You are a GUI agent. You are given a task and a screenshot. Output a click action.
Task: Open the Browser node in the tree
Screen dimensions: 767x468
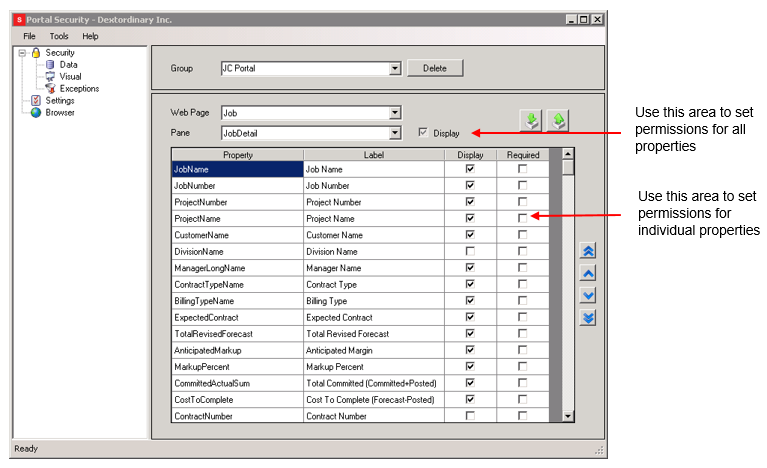coord(59,113)
